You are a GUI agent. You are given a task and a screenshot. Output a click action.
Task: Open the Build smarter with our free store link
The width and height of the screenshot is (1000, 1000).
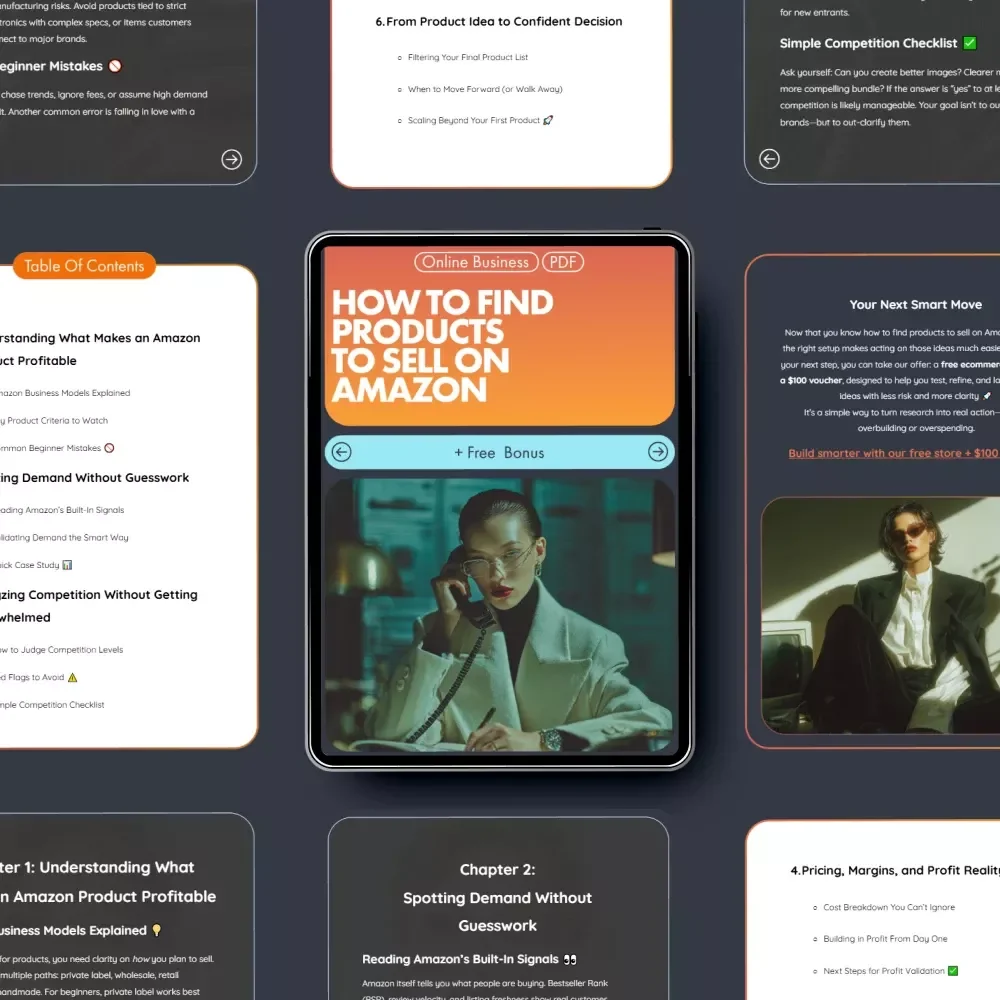[893, 453]
